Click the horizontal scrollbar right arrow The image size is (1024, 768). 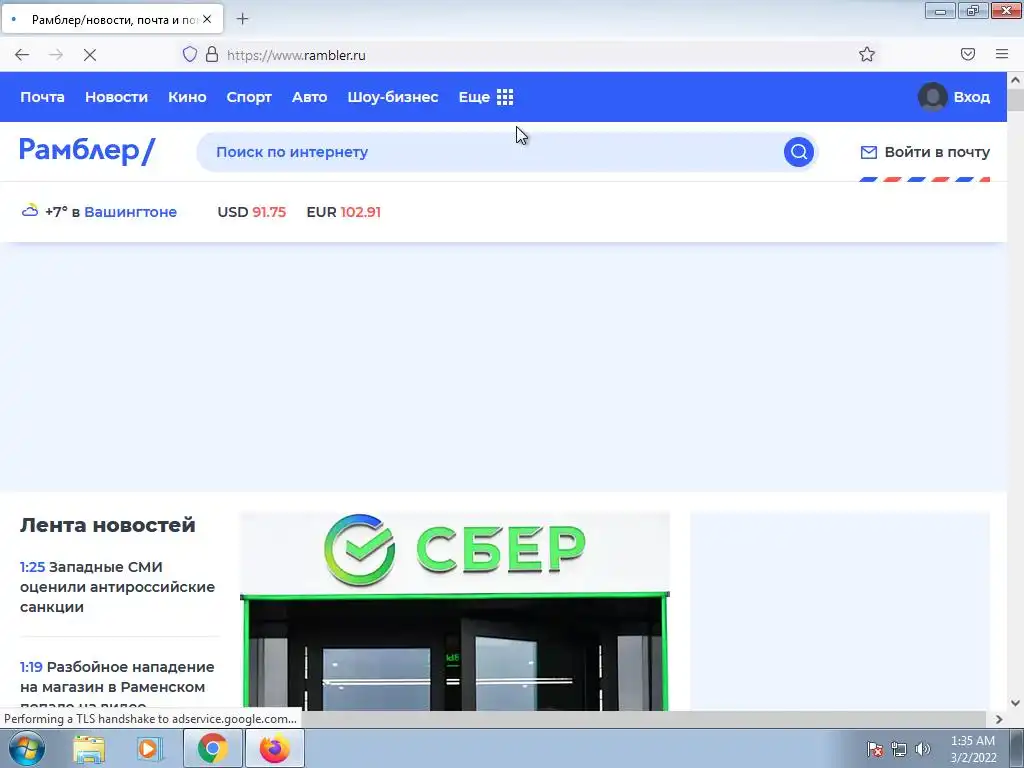coord(999,719)
